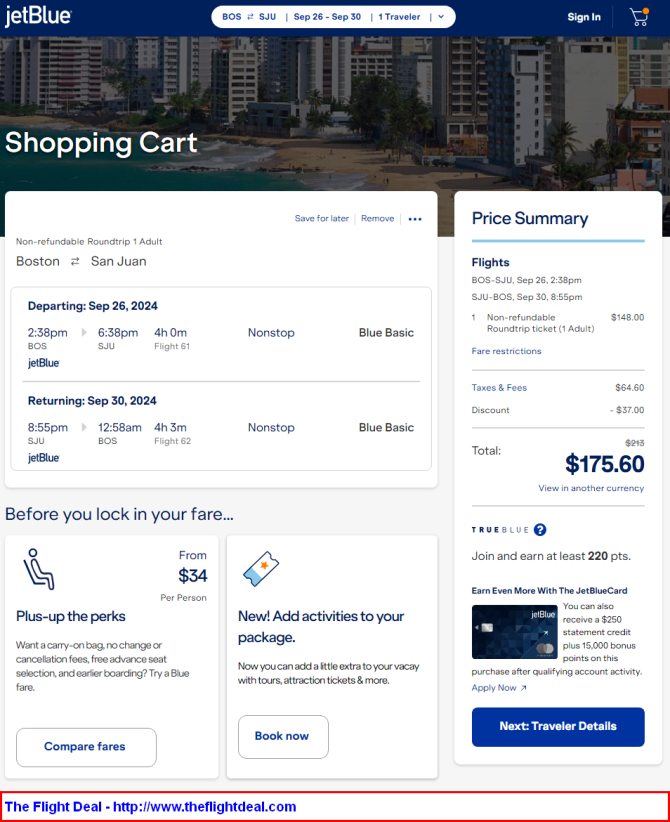Click Apply Now for the JetBlue Card

click(x=499, y=688)
